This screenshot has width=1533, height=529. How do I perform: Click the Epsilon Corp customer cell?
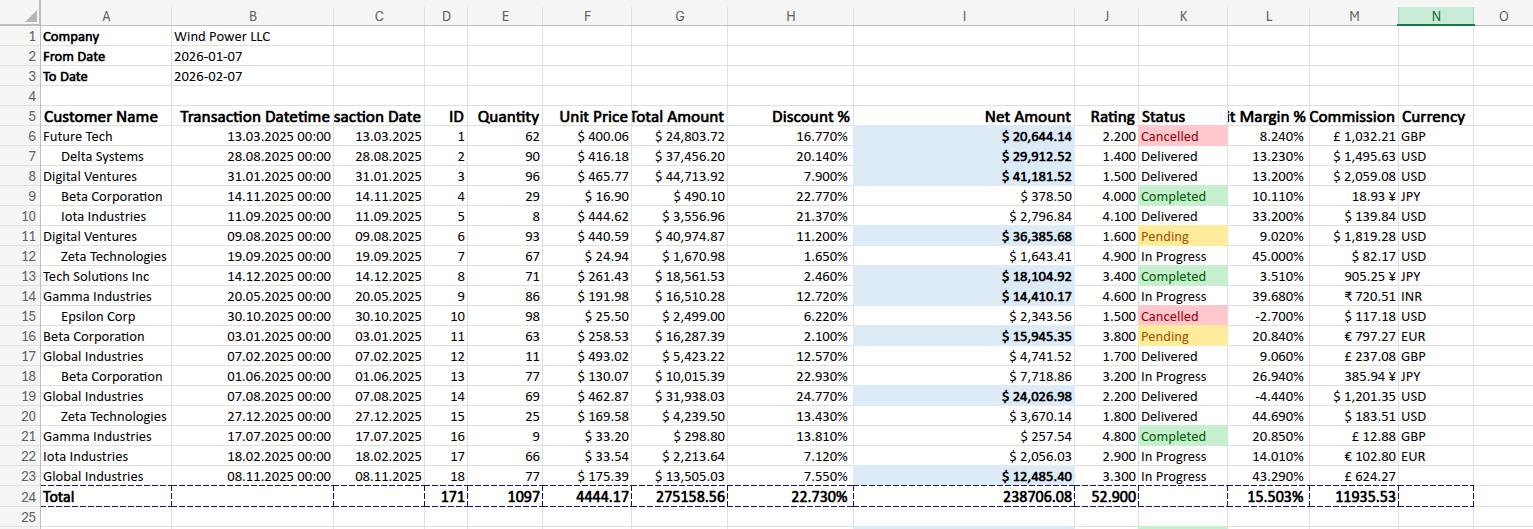[x=98, y=317]
